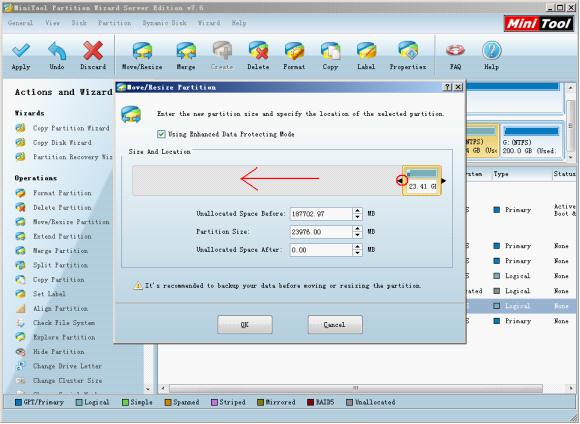Open the General menu
Viewport: 580px width, 424px height.
tap(20, 23)
